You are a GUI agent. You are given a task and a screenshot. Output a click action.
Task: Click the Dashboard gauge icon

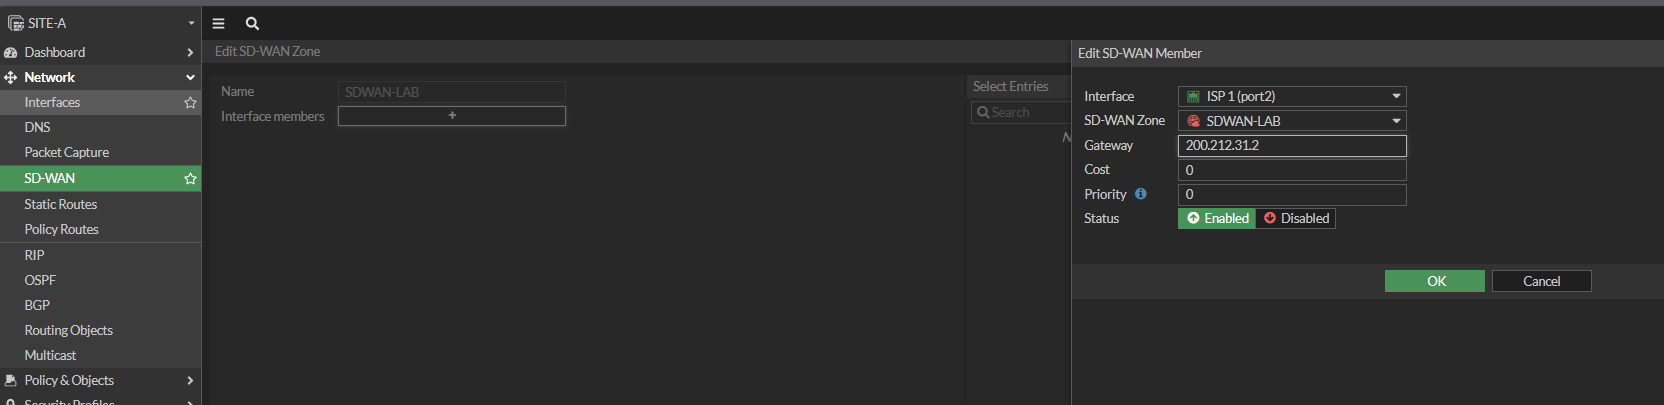point(11,52)
